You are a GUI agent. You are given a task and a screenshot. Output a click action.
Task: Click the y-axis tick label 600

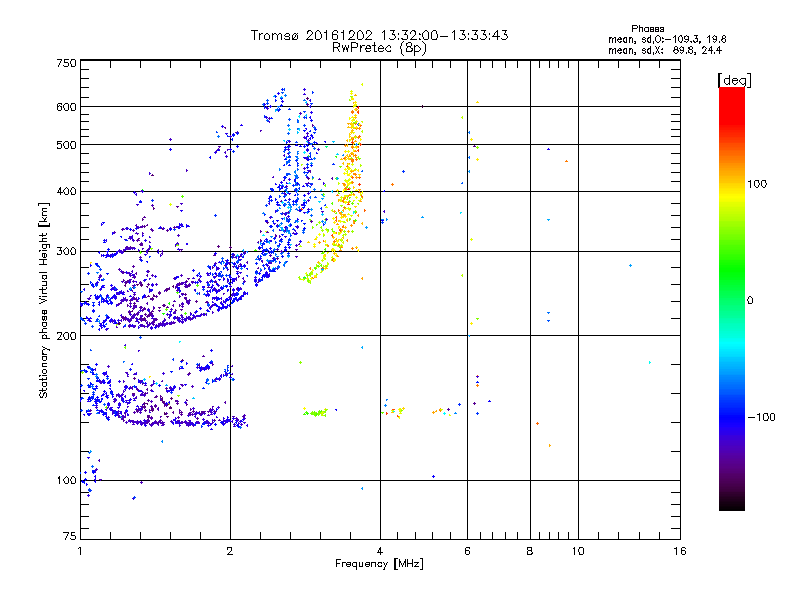pos(67,107)
